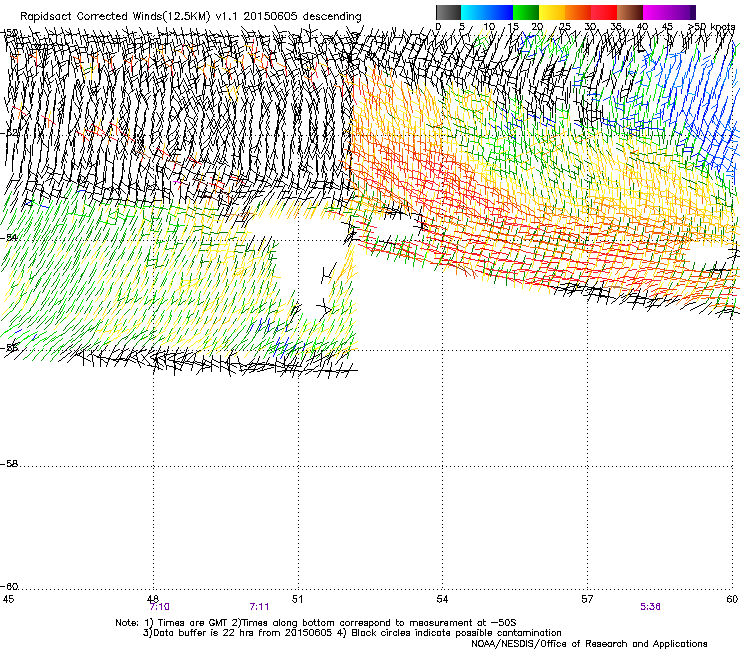Click the '54' longitude label on bottom axis
Image resolution: width=740 pixels, height=650 pixels.
pyautogui.click(x=442, y=599)
